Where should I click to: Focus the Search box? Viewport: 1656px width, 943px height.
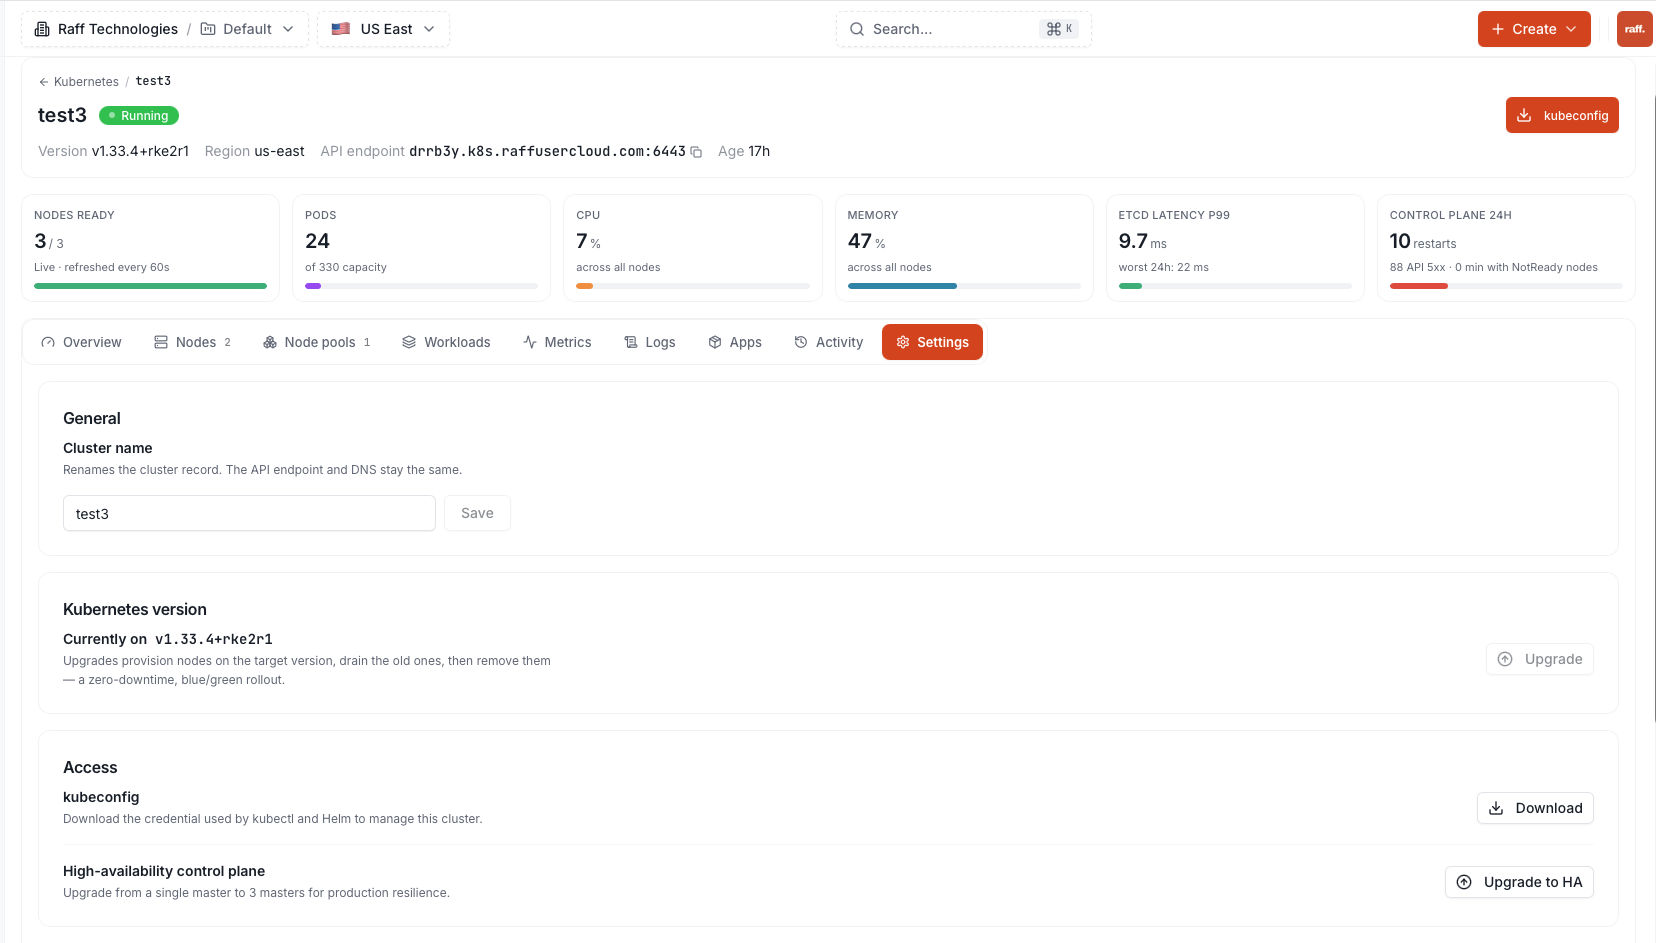964,29
